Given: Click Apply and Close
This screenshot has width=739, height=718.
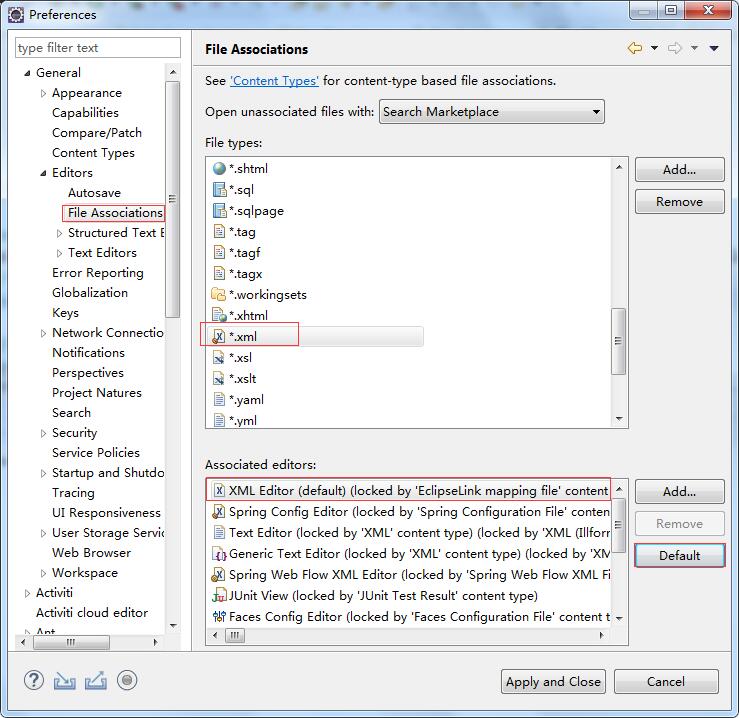Looking at the screenshot, I should [553, 681].
